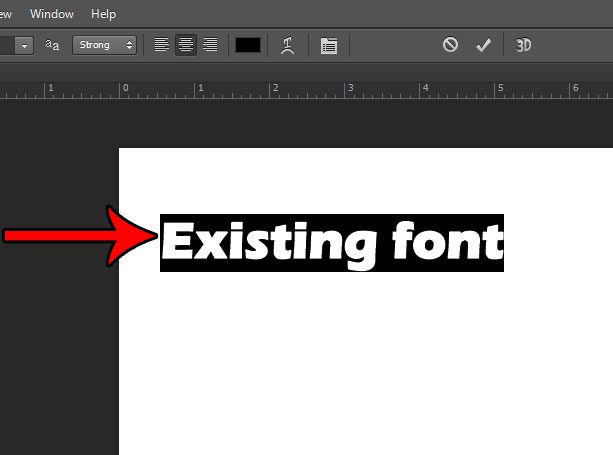The image size is (613, 455).
Task: Click on the horizontal ruler
Action: [x=300, y=91]
